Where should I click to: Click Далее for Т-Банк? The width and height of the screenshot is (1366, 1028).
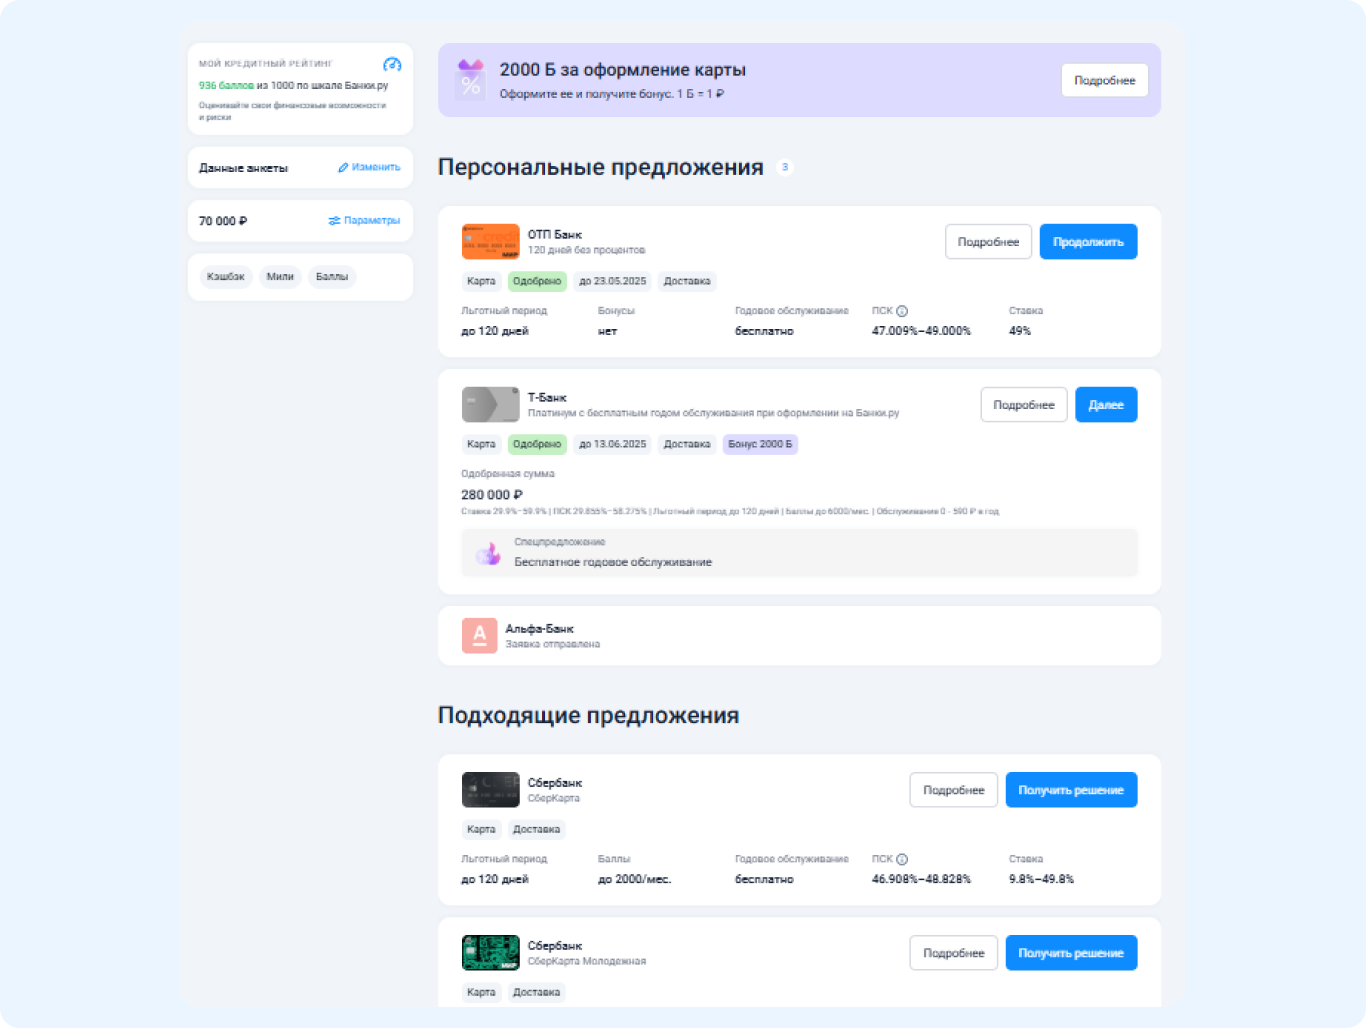coord(1106,405)
